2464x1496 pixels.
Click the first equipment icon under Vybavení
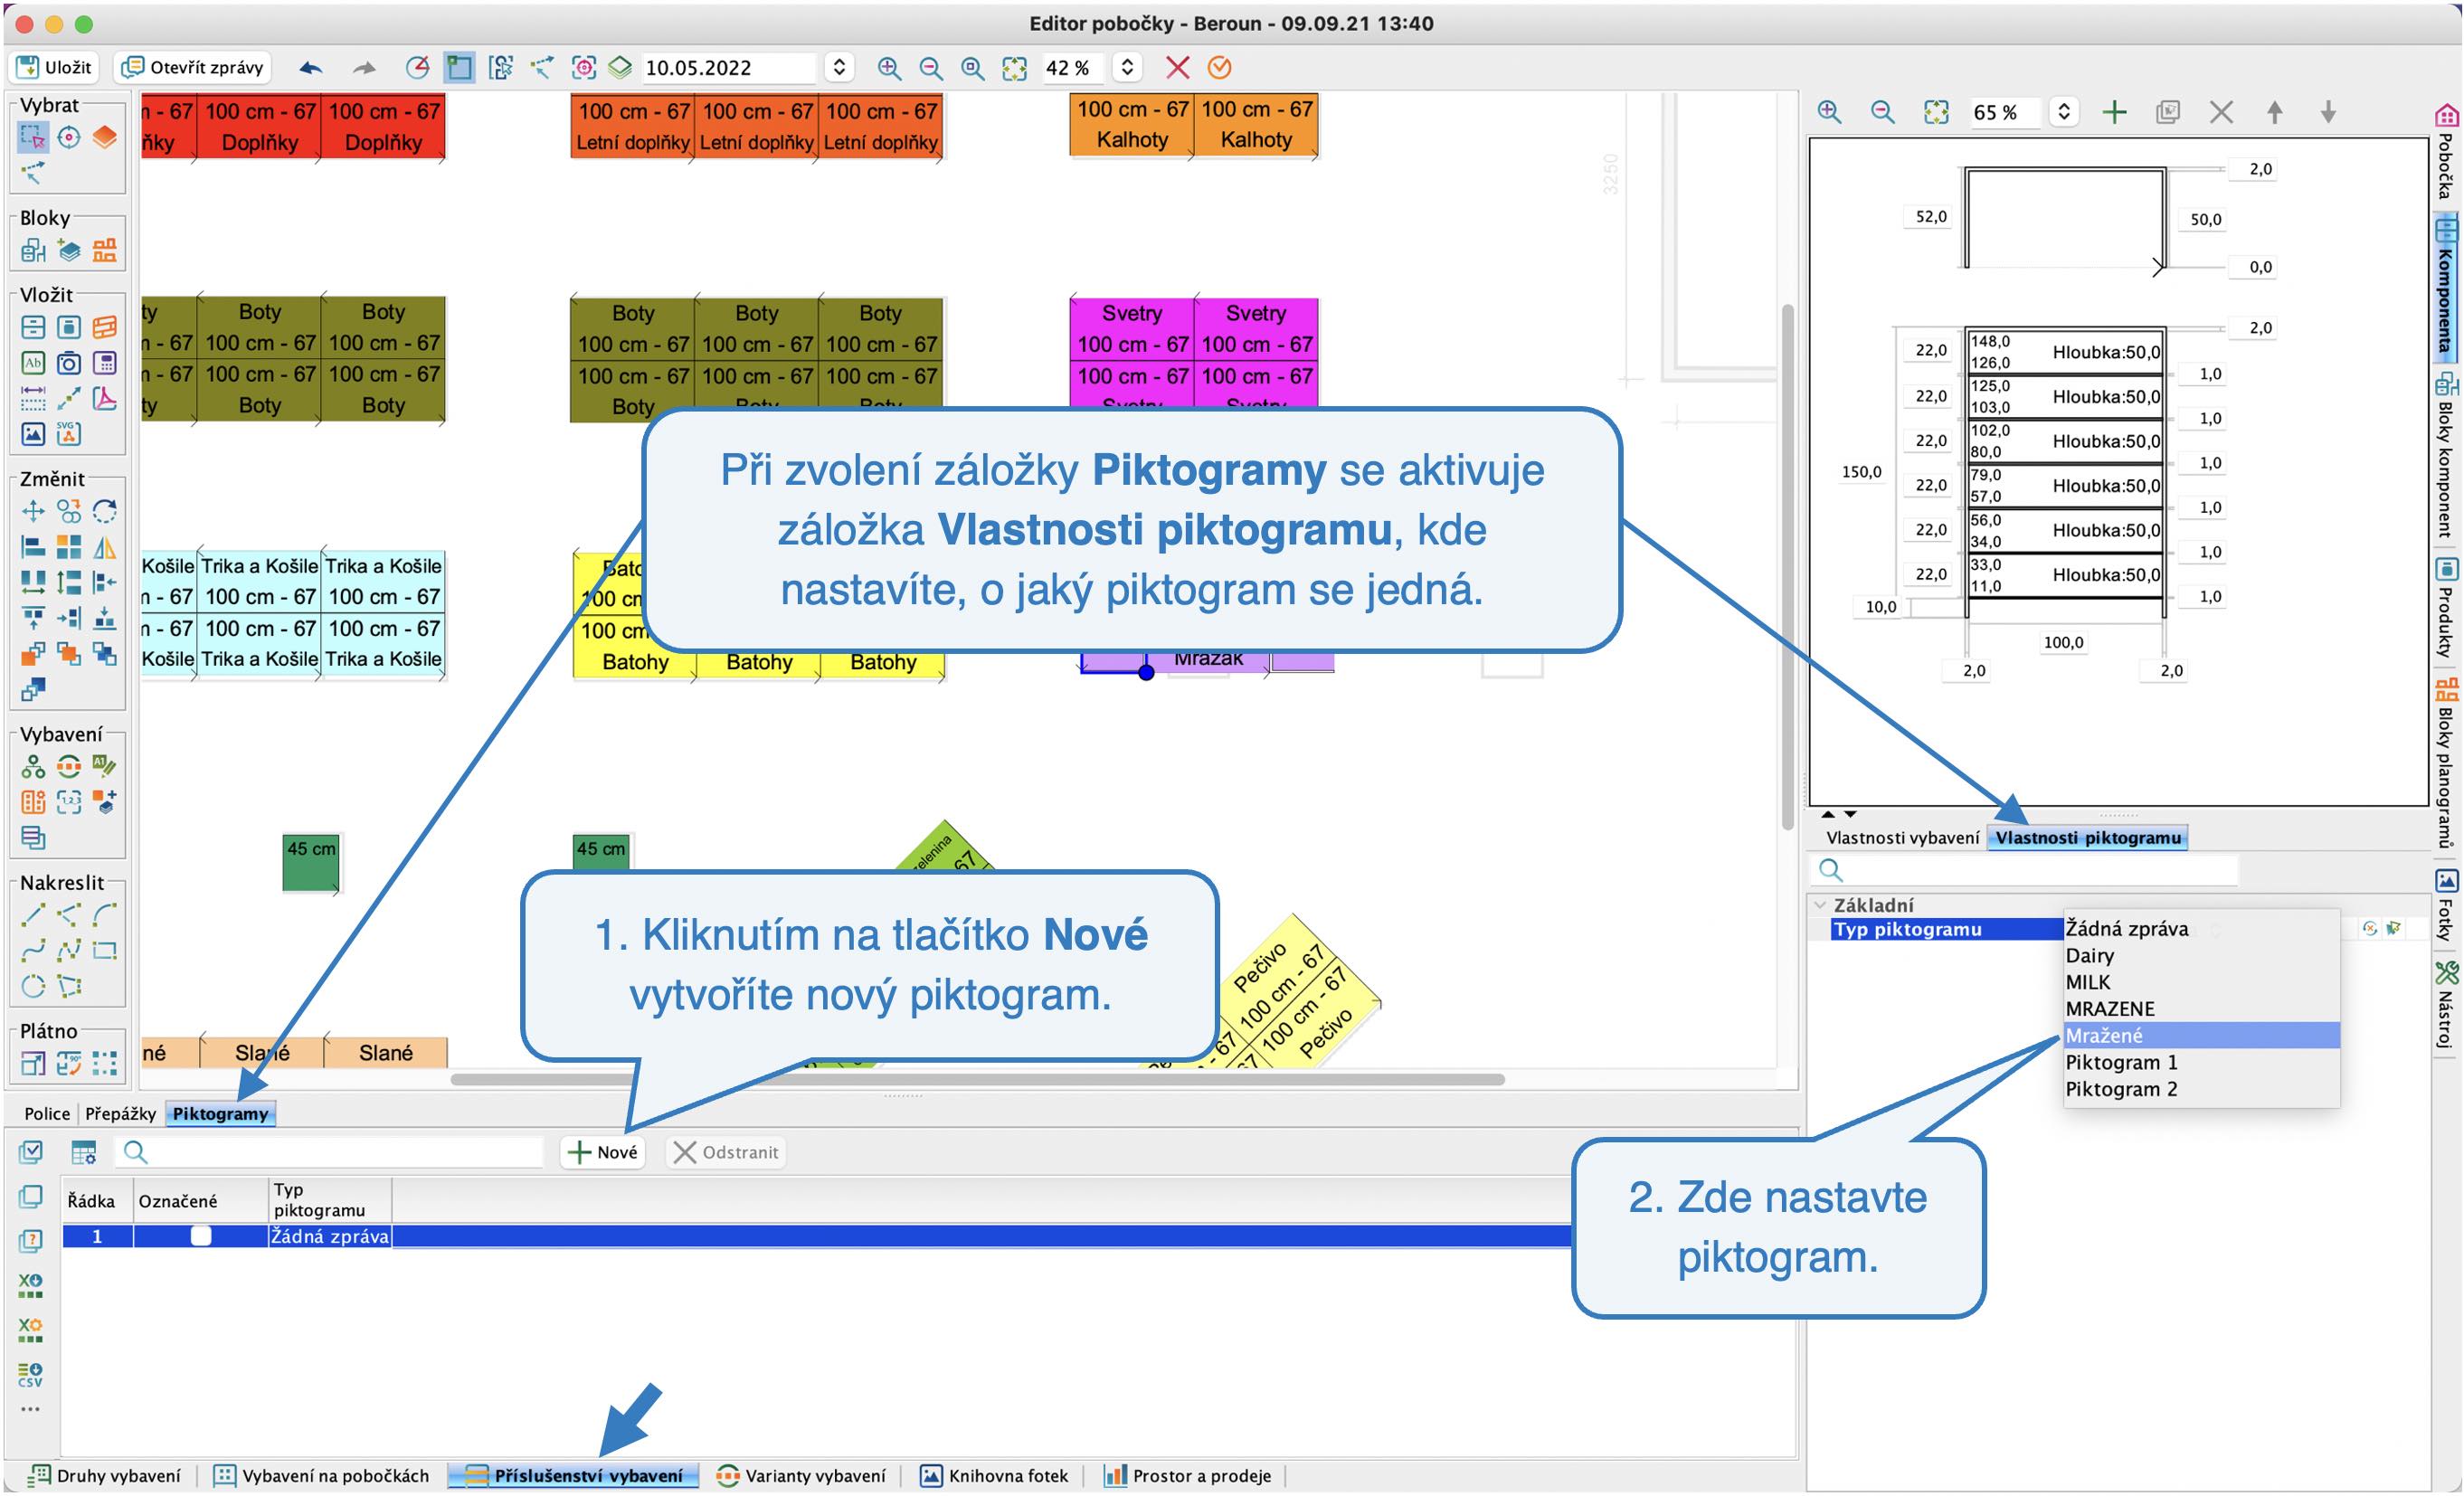click(33, 767)
